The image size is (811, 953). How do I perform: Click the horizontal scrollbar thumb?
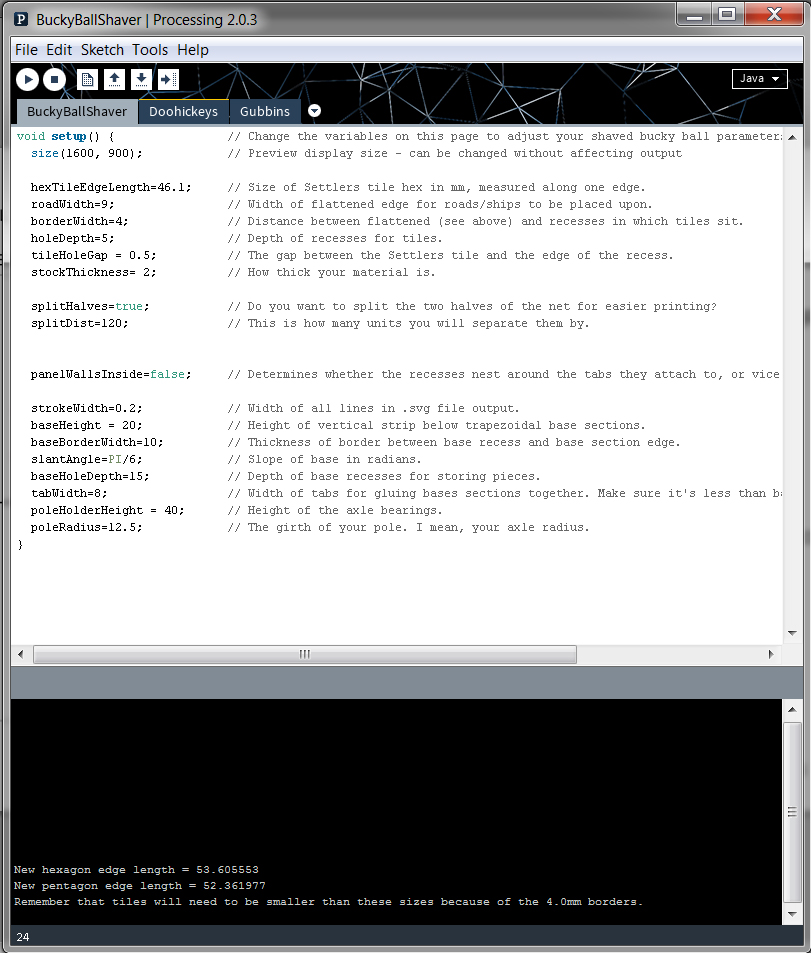[305, 655]
